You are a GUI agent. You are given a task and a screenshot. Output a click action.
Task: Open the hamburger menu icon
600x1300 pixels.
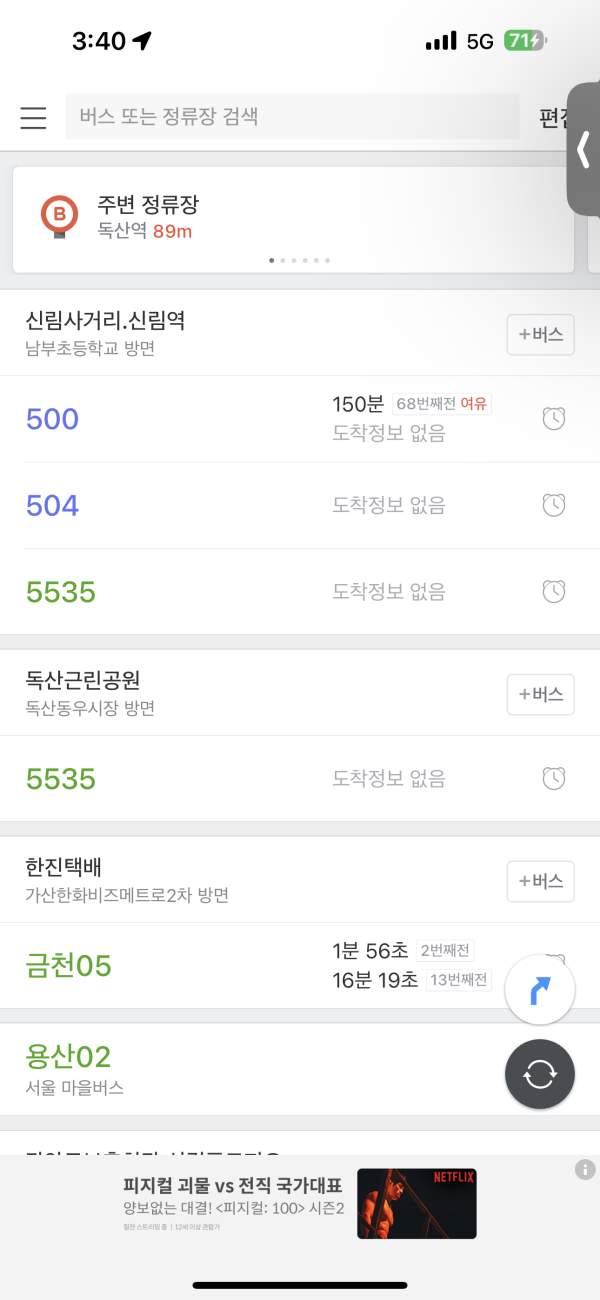(33, 117)
